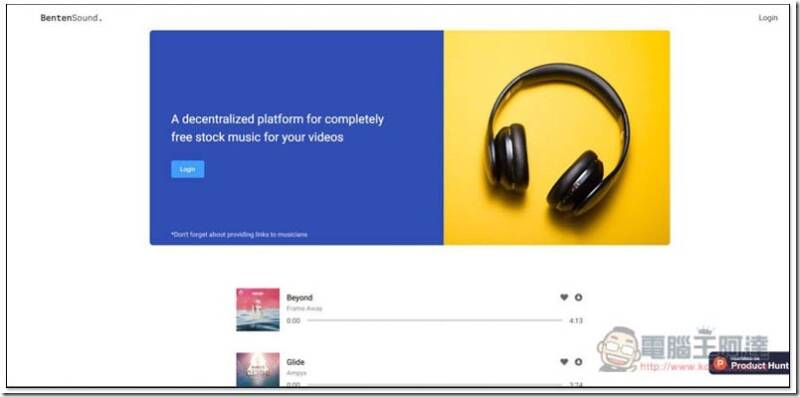
Task: Open the Login link in top navigation
Action: point(768,18)
